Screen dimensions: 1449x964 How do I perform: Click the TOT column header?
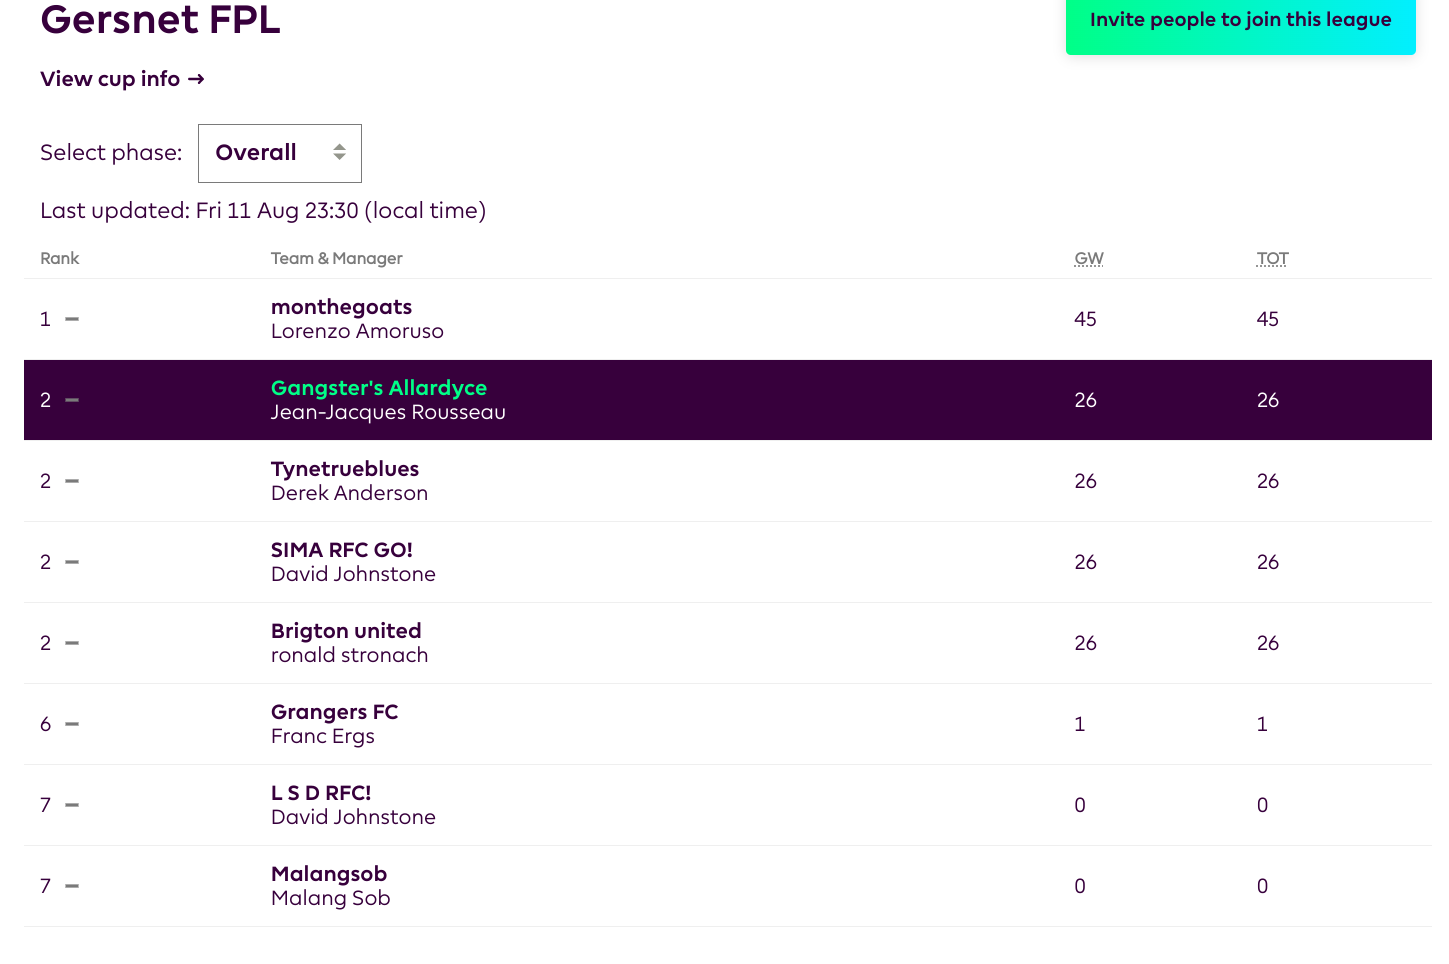(1272, 258)
